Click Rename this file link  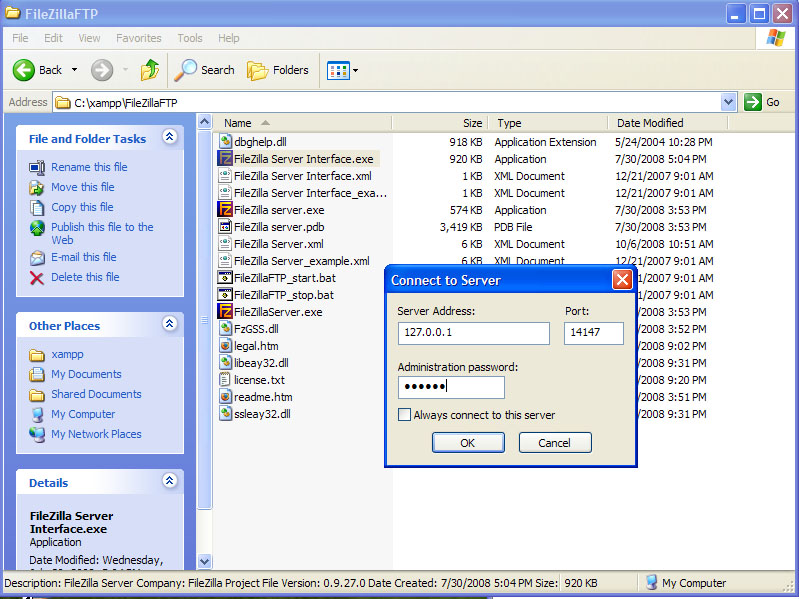tap(89, 167)
